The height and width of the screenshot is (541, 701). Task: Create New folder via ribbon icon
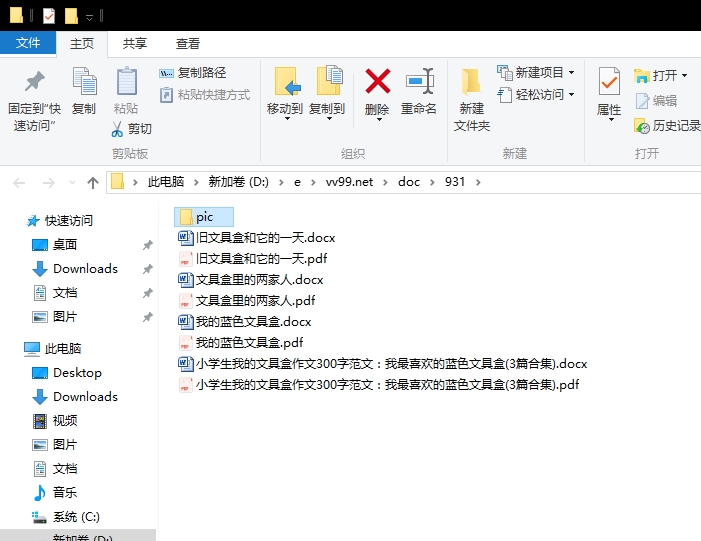(471, 82)
